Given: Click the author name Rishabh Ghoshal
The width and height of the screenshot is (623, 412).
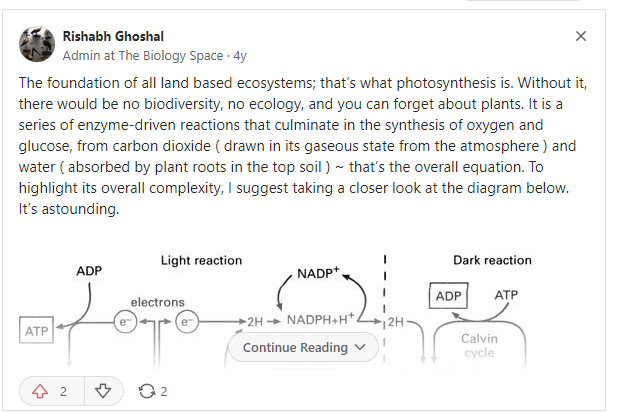Looking at the screenshot, I should pyautogui.click(x=114, y=35).
